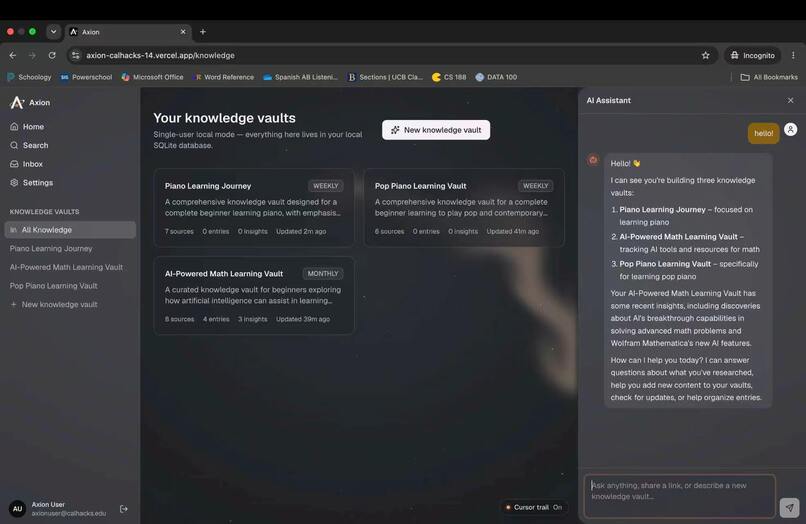Viewport: 806px width, 524px height.
Task: Click the New knowledge vault button
Action: 436,130
